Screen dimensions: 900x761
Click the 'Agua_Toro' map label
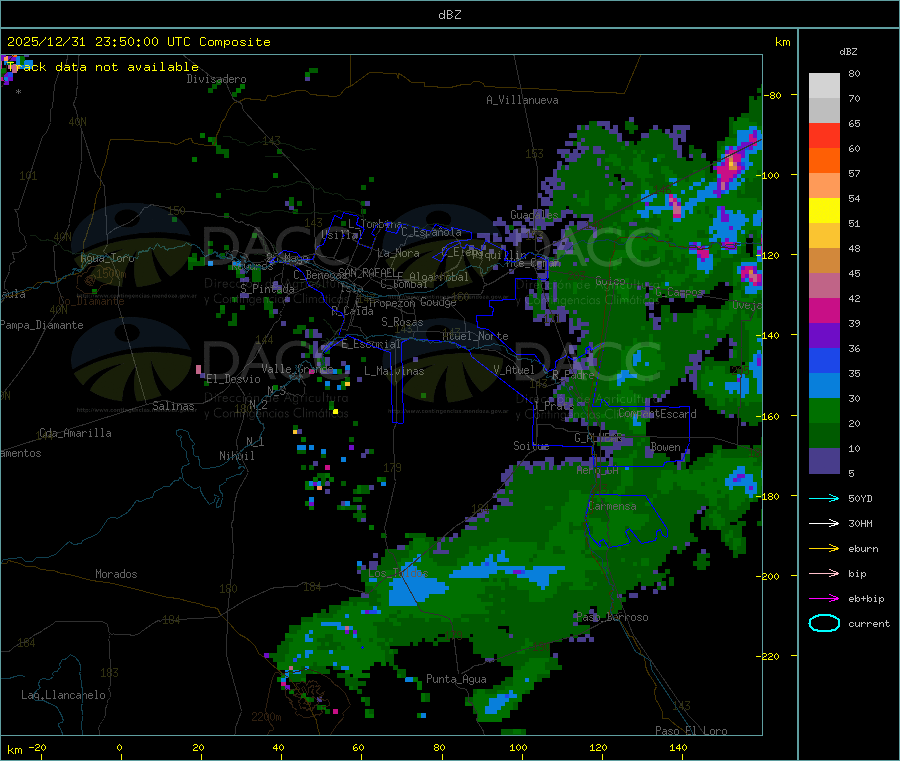tap(107, 258)
